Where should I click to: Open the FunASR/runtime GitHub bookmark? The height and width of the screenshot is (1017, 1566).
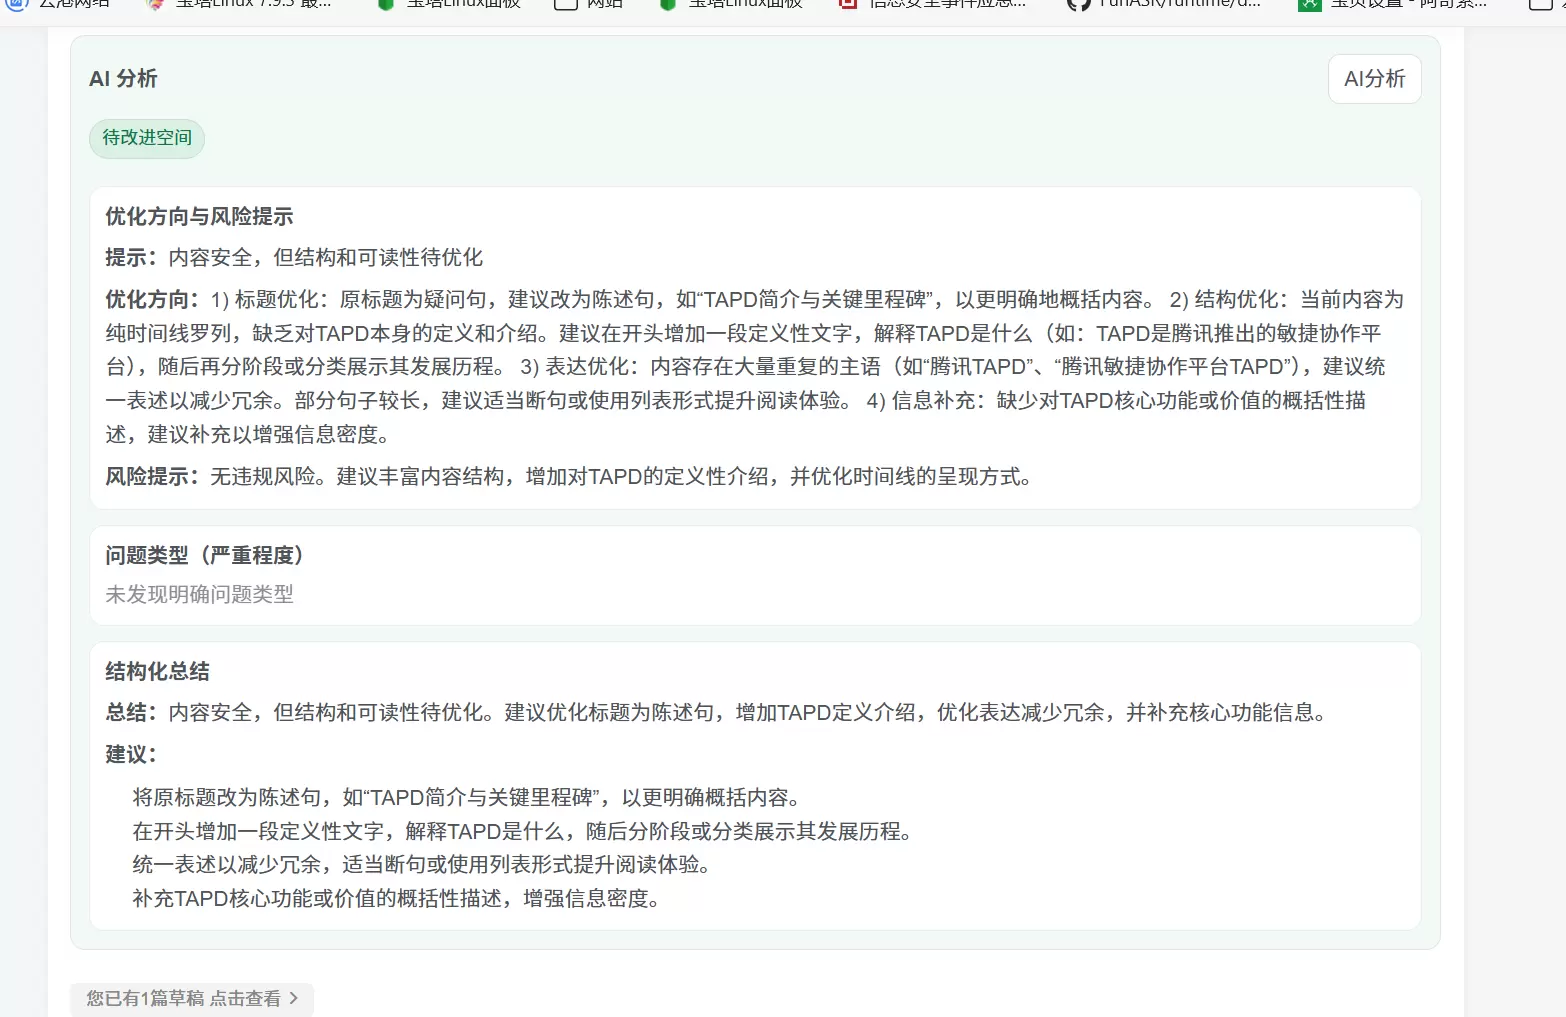click(1165, 5)
